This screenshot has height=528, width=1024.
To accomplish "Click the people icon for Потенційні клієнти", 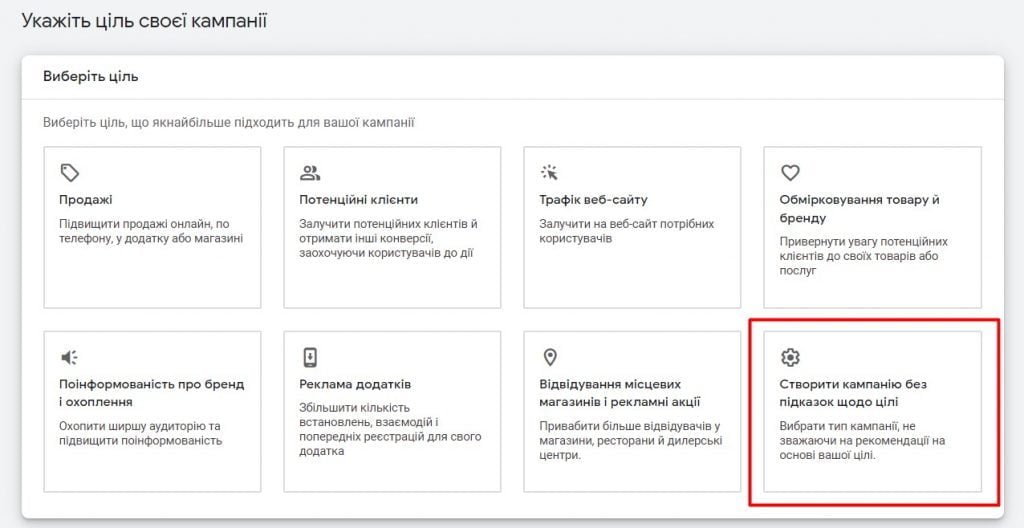I will pos(310,173).
